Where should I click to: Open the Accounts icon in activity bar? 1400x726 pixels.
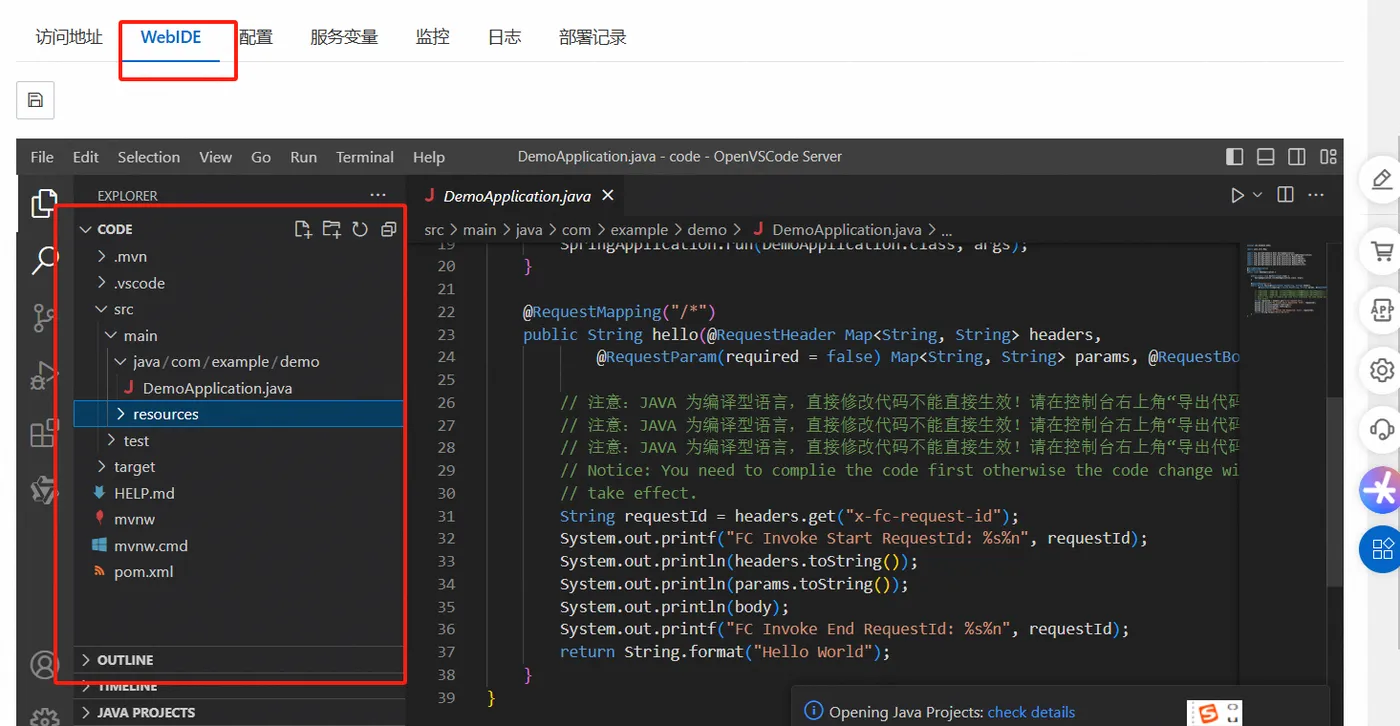click(44, 664)
